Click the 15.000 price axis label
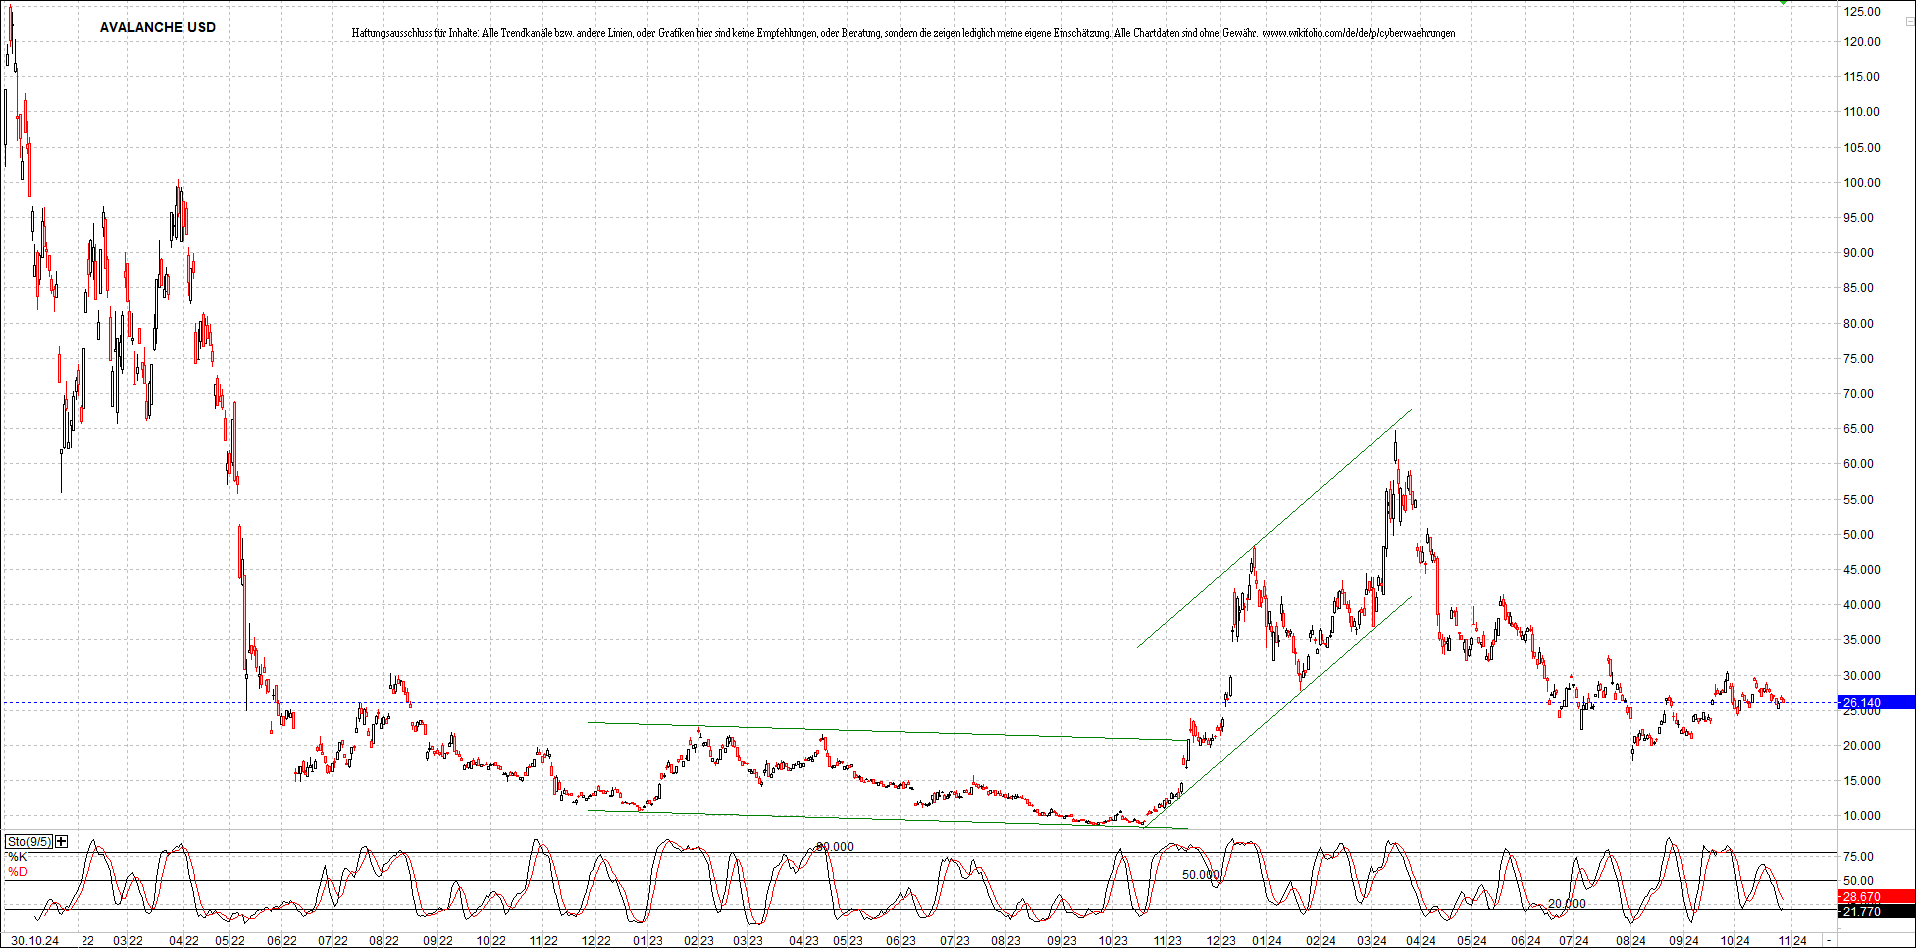The image size is (1916, 948). (x=1862, y=781)
